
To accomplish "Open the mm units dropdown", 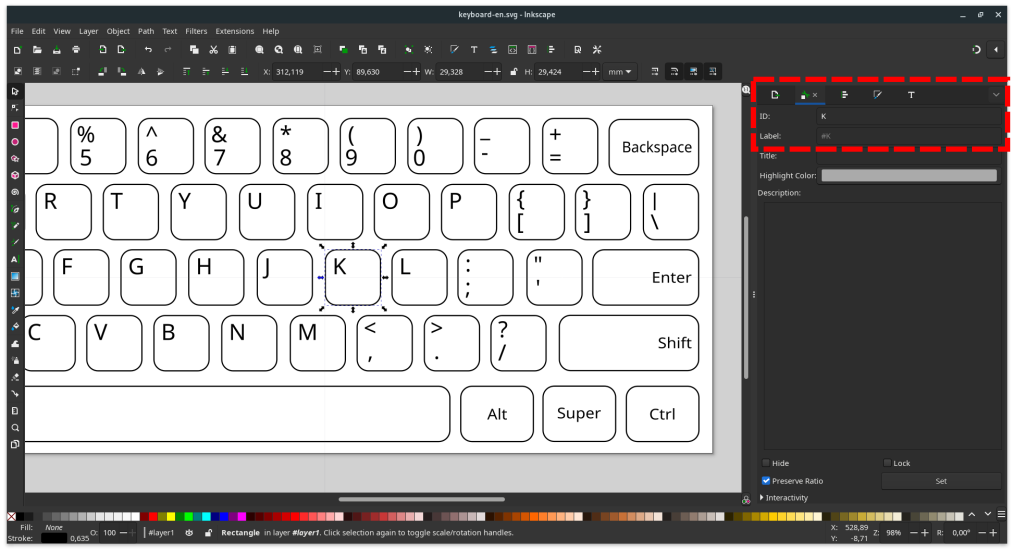I will (x=620, y=72).
